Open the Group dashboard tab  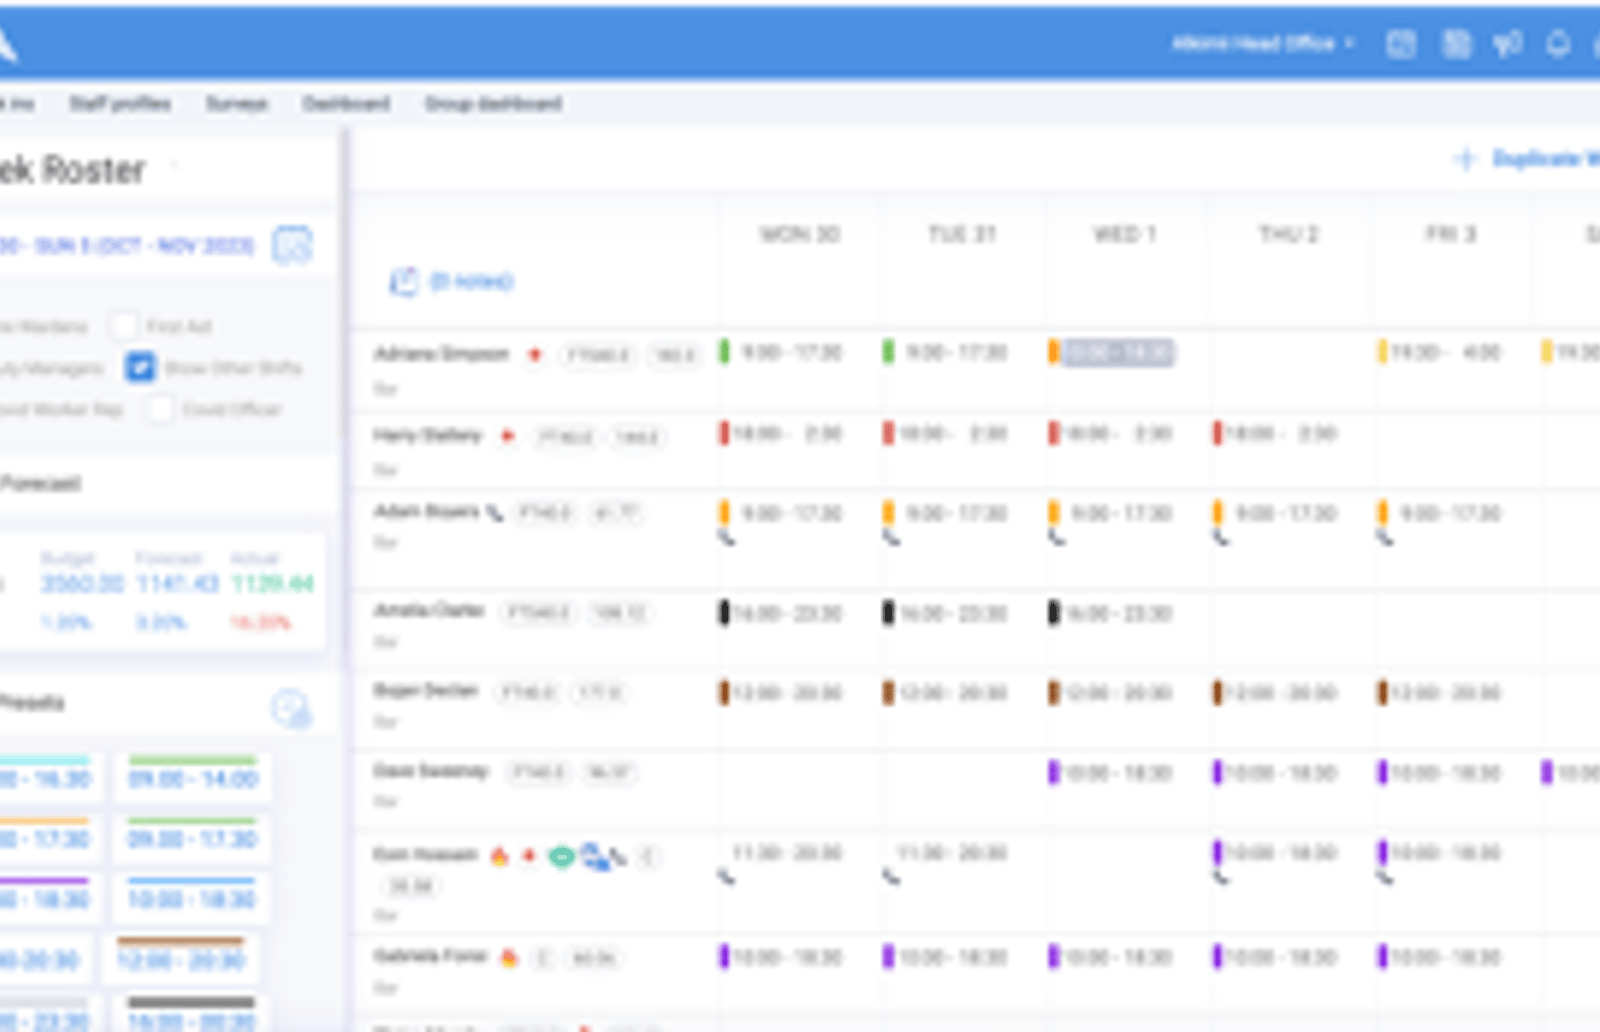(x=493, y=104)
